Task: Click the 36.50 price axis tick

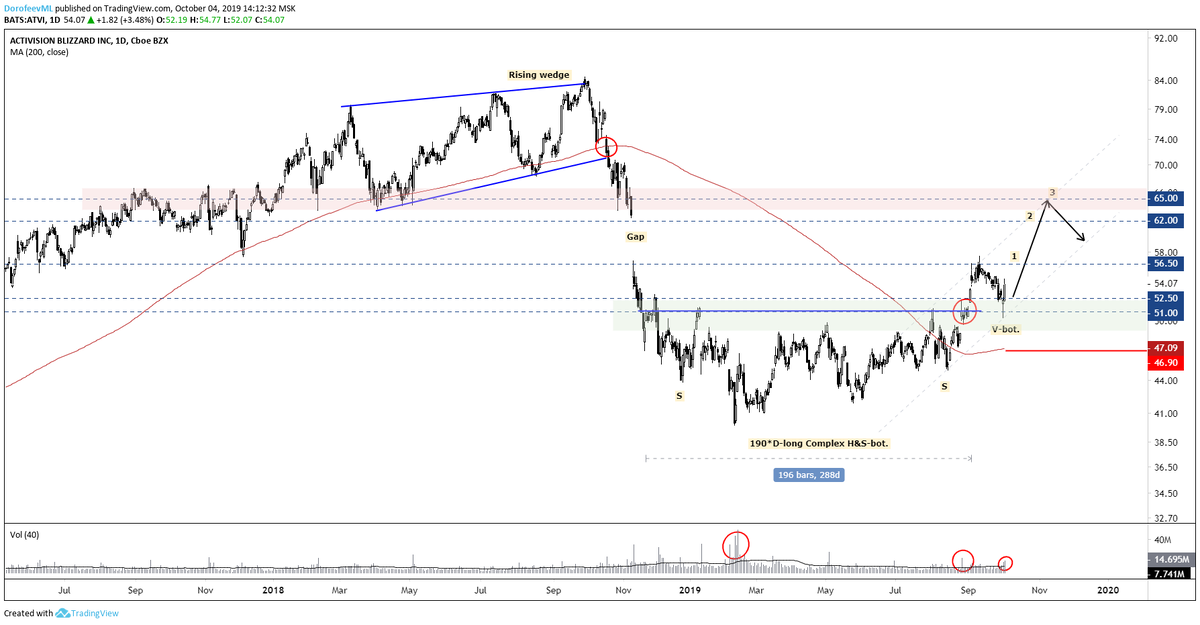Action: 1164,466
